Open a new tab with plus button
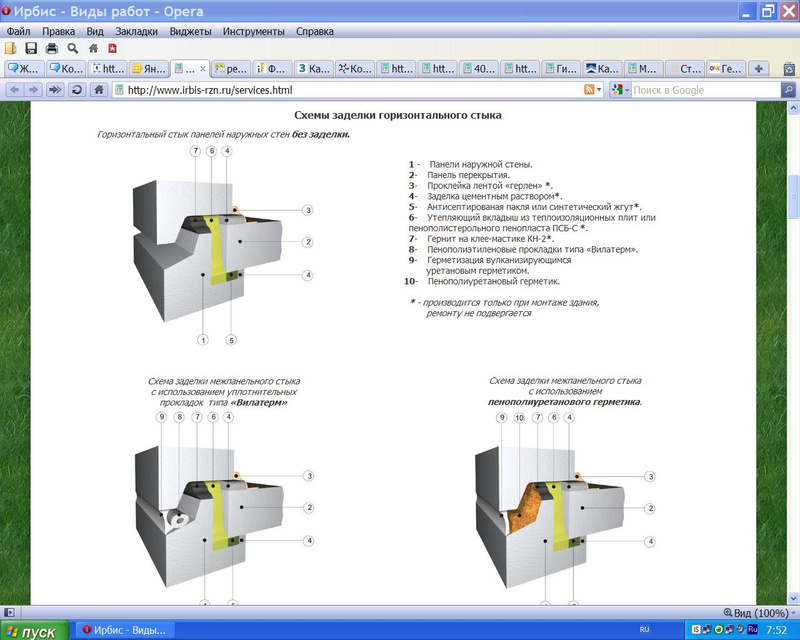The height and width of the screenshot is (640, 800). (x=760, y=69)
